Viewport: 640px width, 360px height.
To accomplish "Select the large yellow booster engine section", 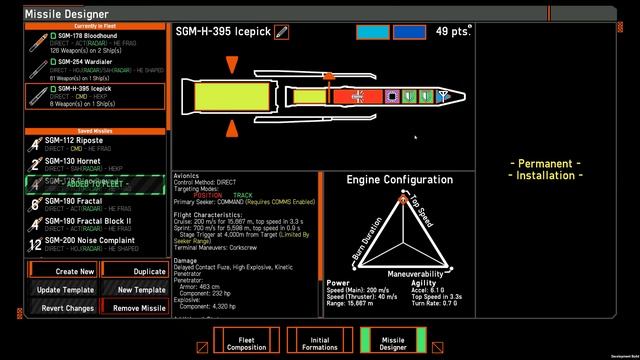I will 232,97.
